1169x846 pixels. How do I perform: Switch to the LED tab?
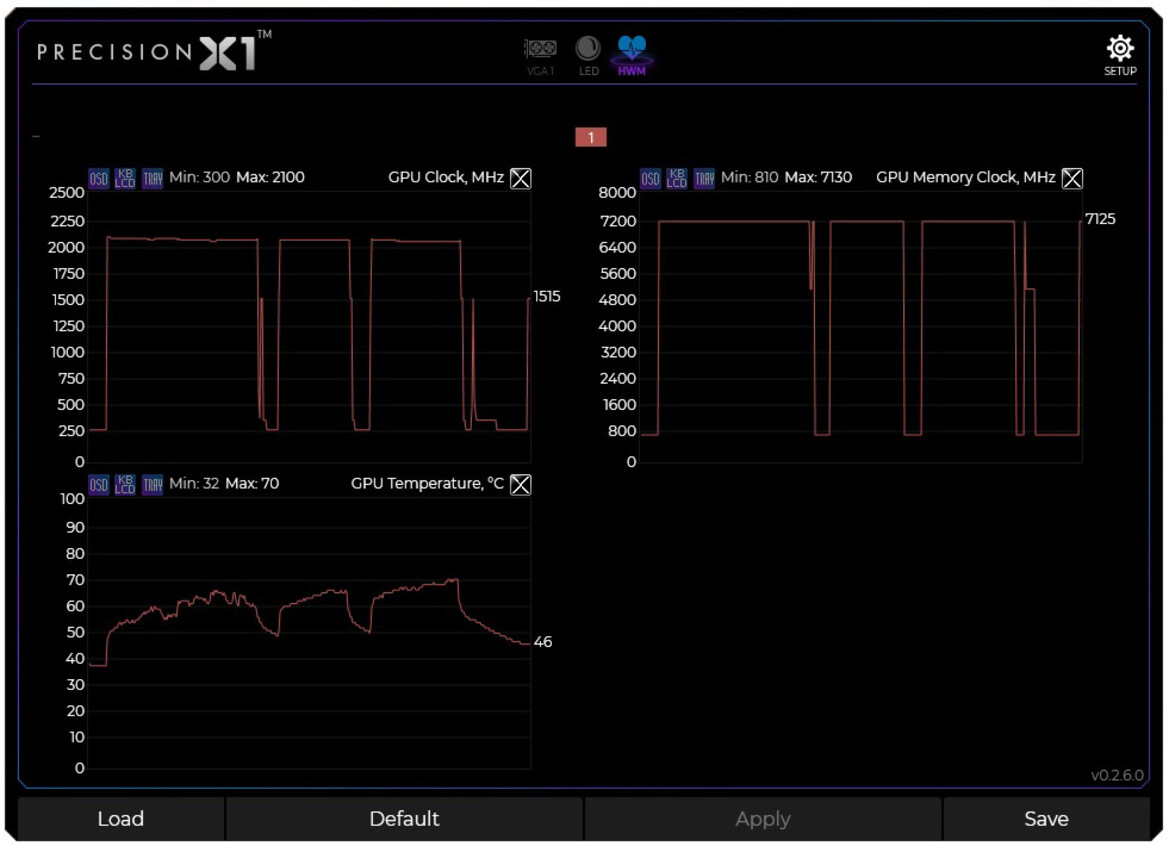point(588,56)
